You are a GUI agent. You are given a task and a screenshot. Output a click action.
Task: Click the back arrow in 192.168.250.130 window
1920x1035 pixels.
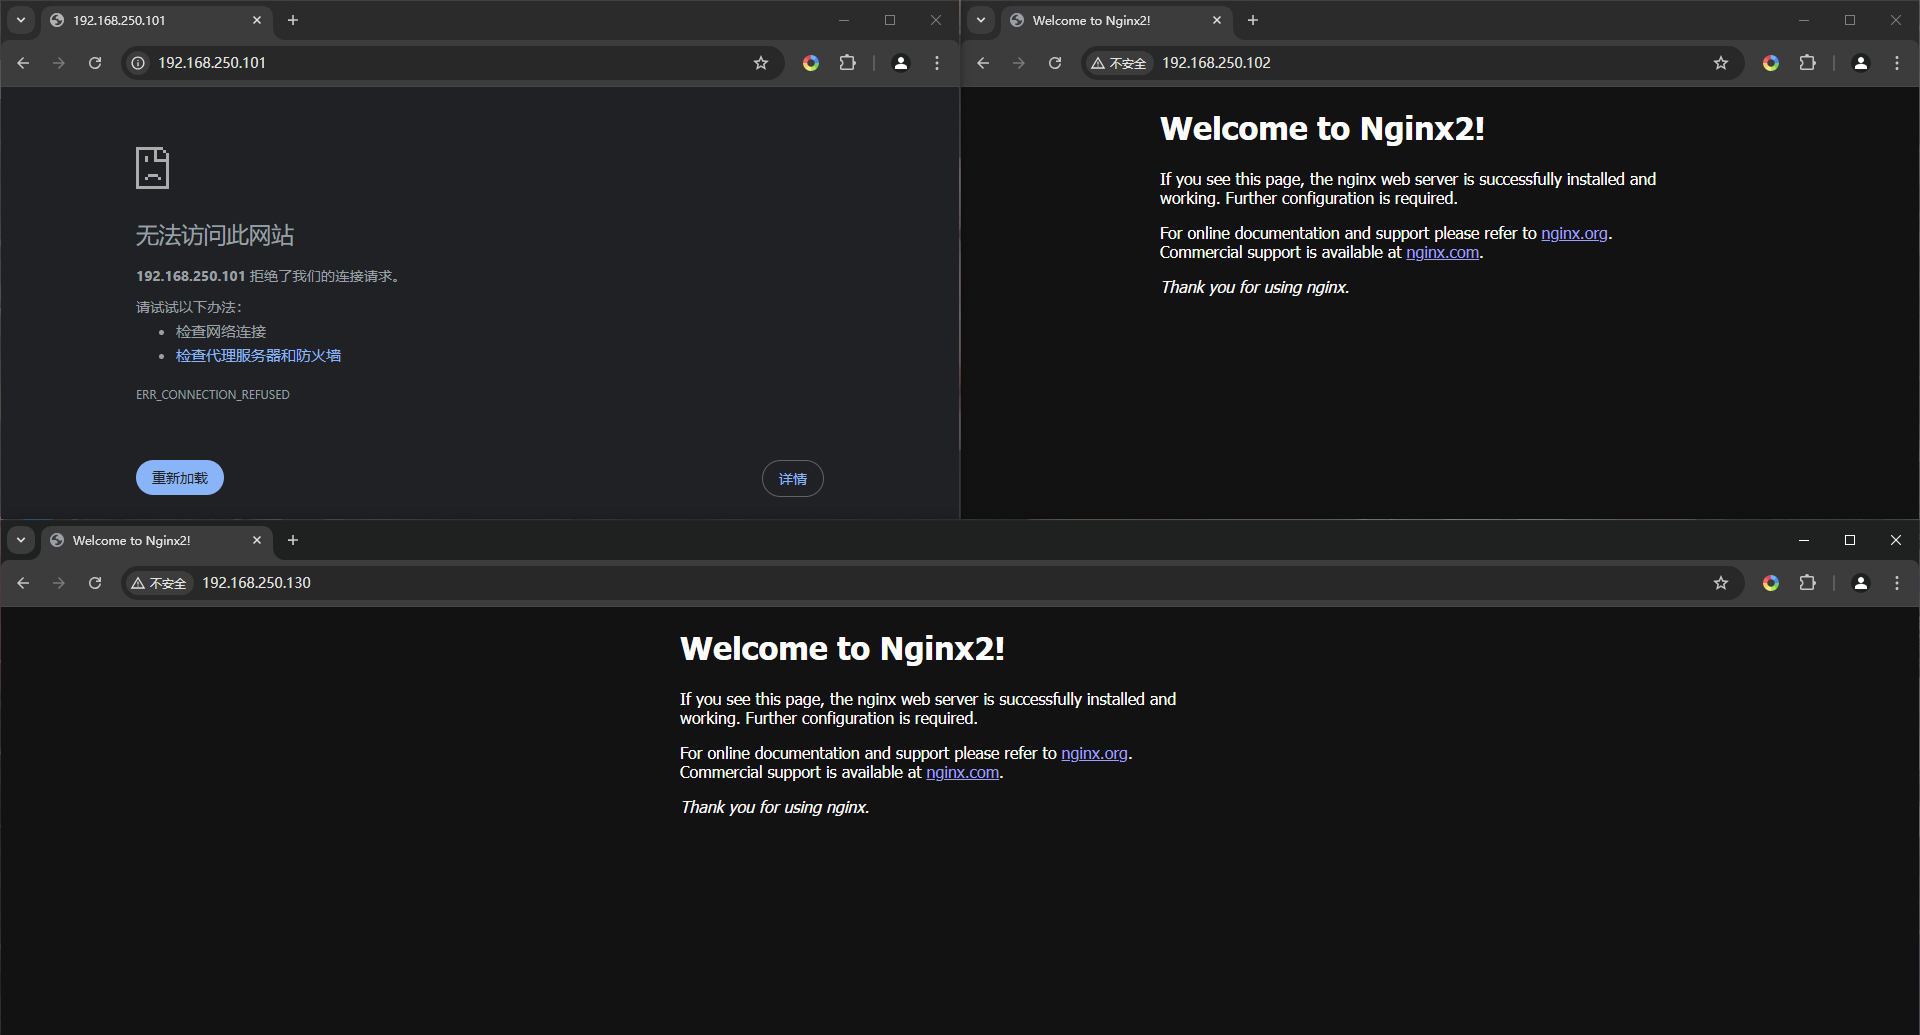(23, 583)
